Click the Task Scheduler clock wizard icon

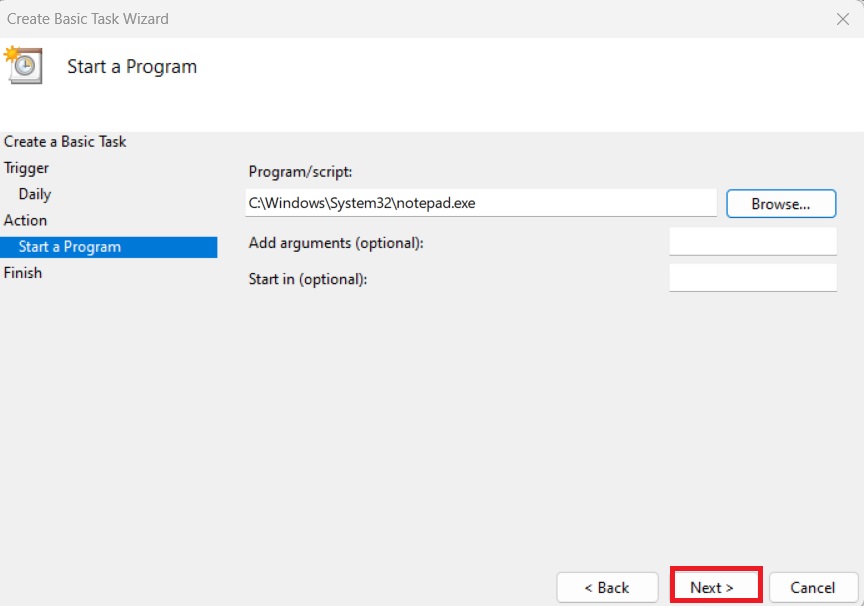coord(22,64)
